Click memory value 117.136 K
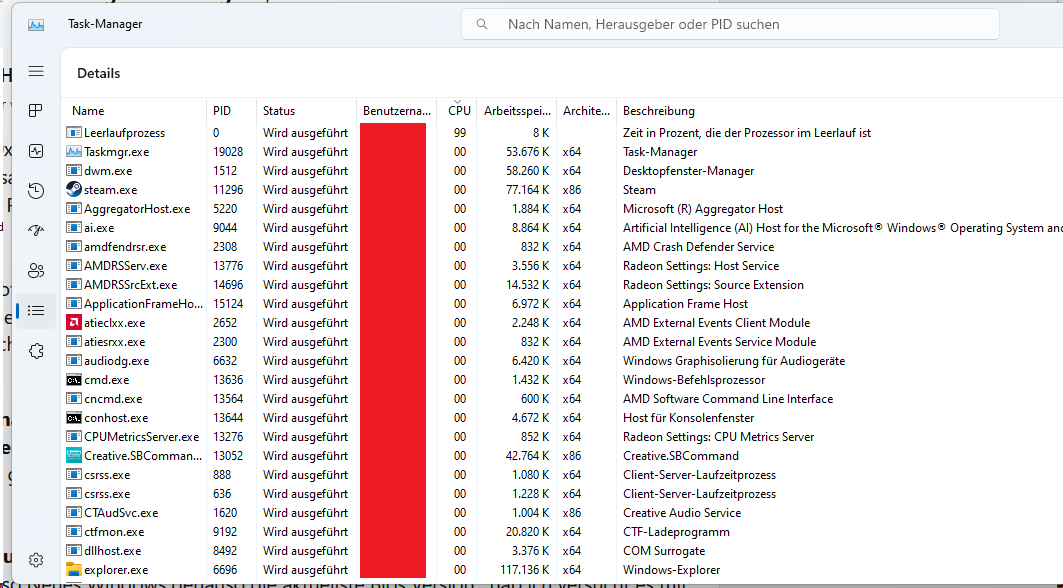Screen dimensions: 1063x588 pos(524,570)
